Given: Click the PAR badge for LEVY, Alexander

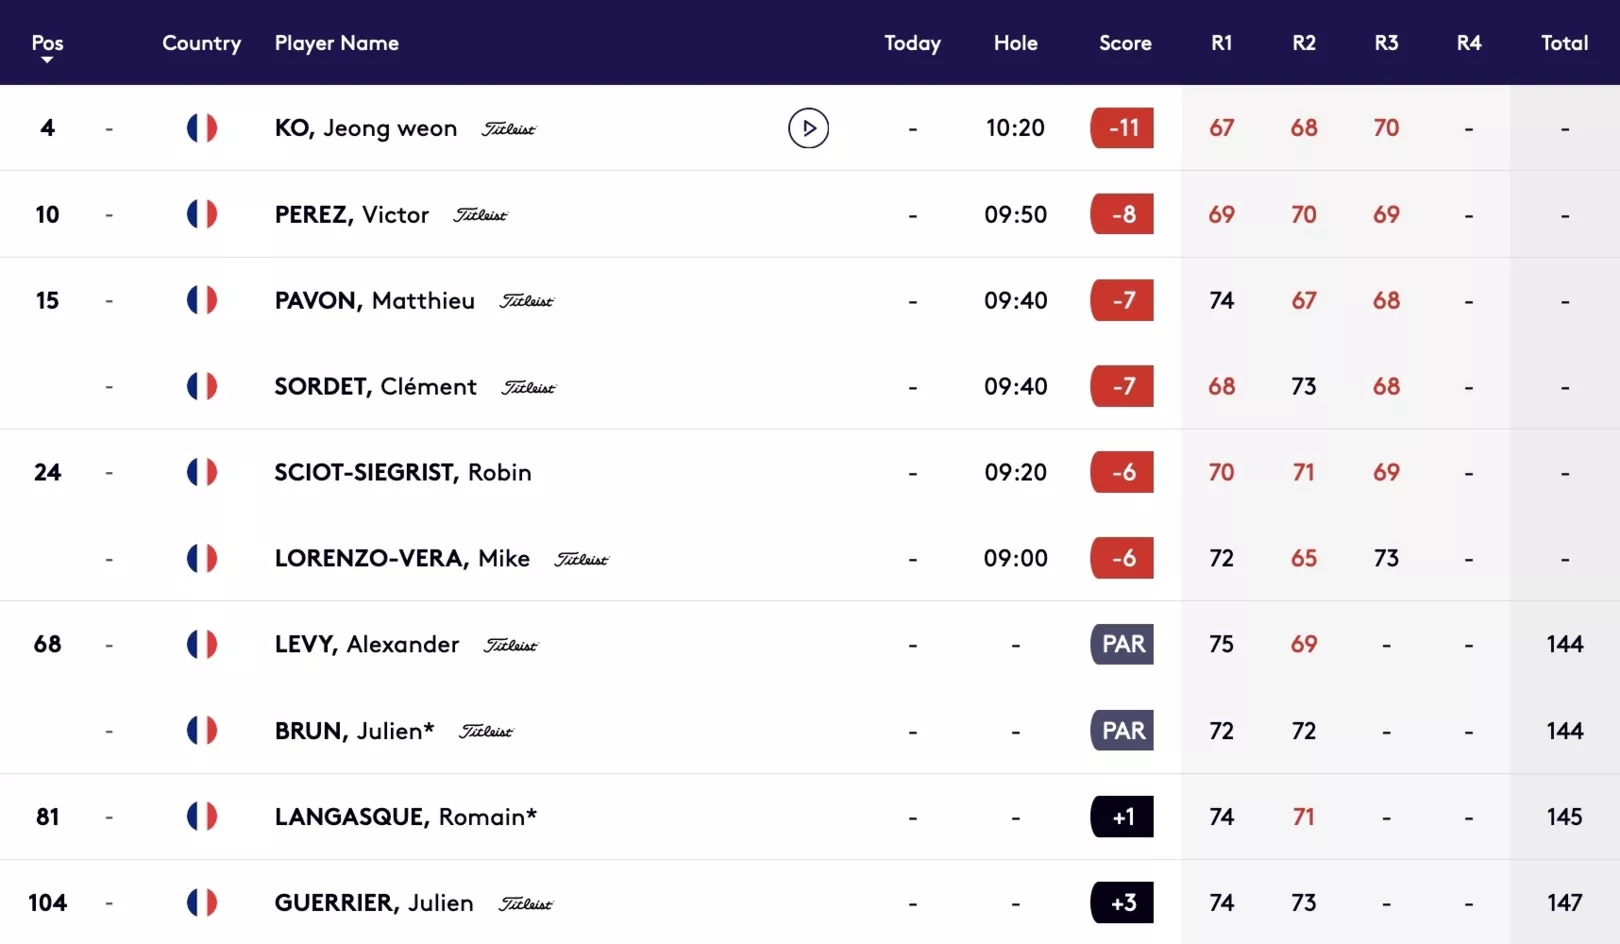Looking at the screenshot, I should pos(1122,644).
